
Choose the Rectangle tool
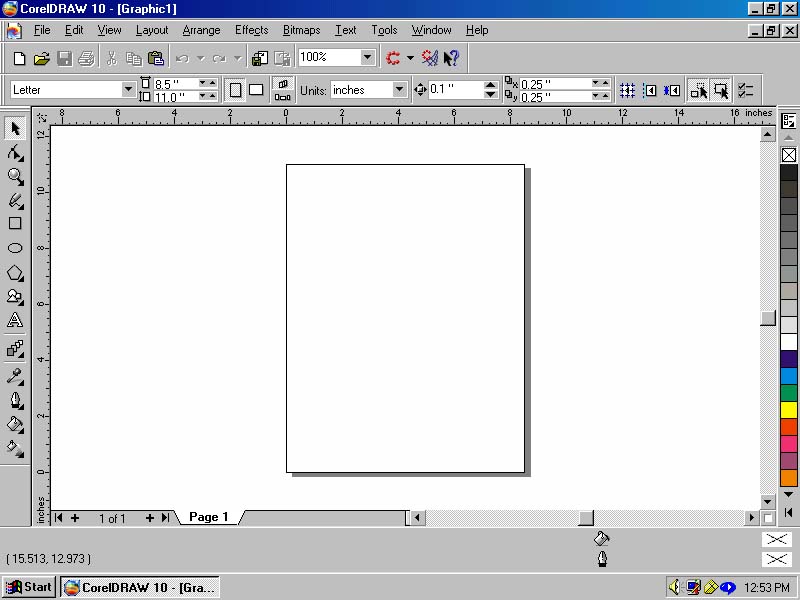coord(15,224)
